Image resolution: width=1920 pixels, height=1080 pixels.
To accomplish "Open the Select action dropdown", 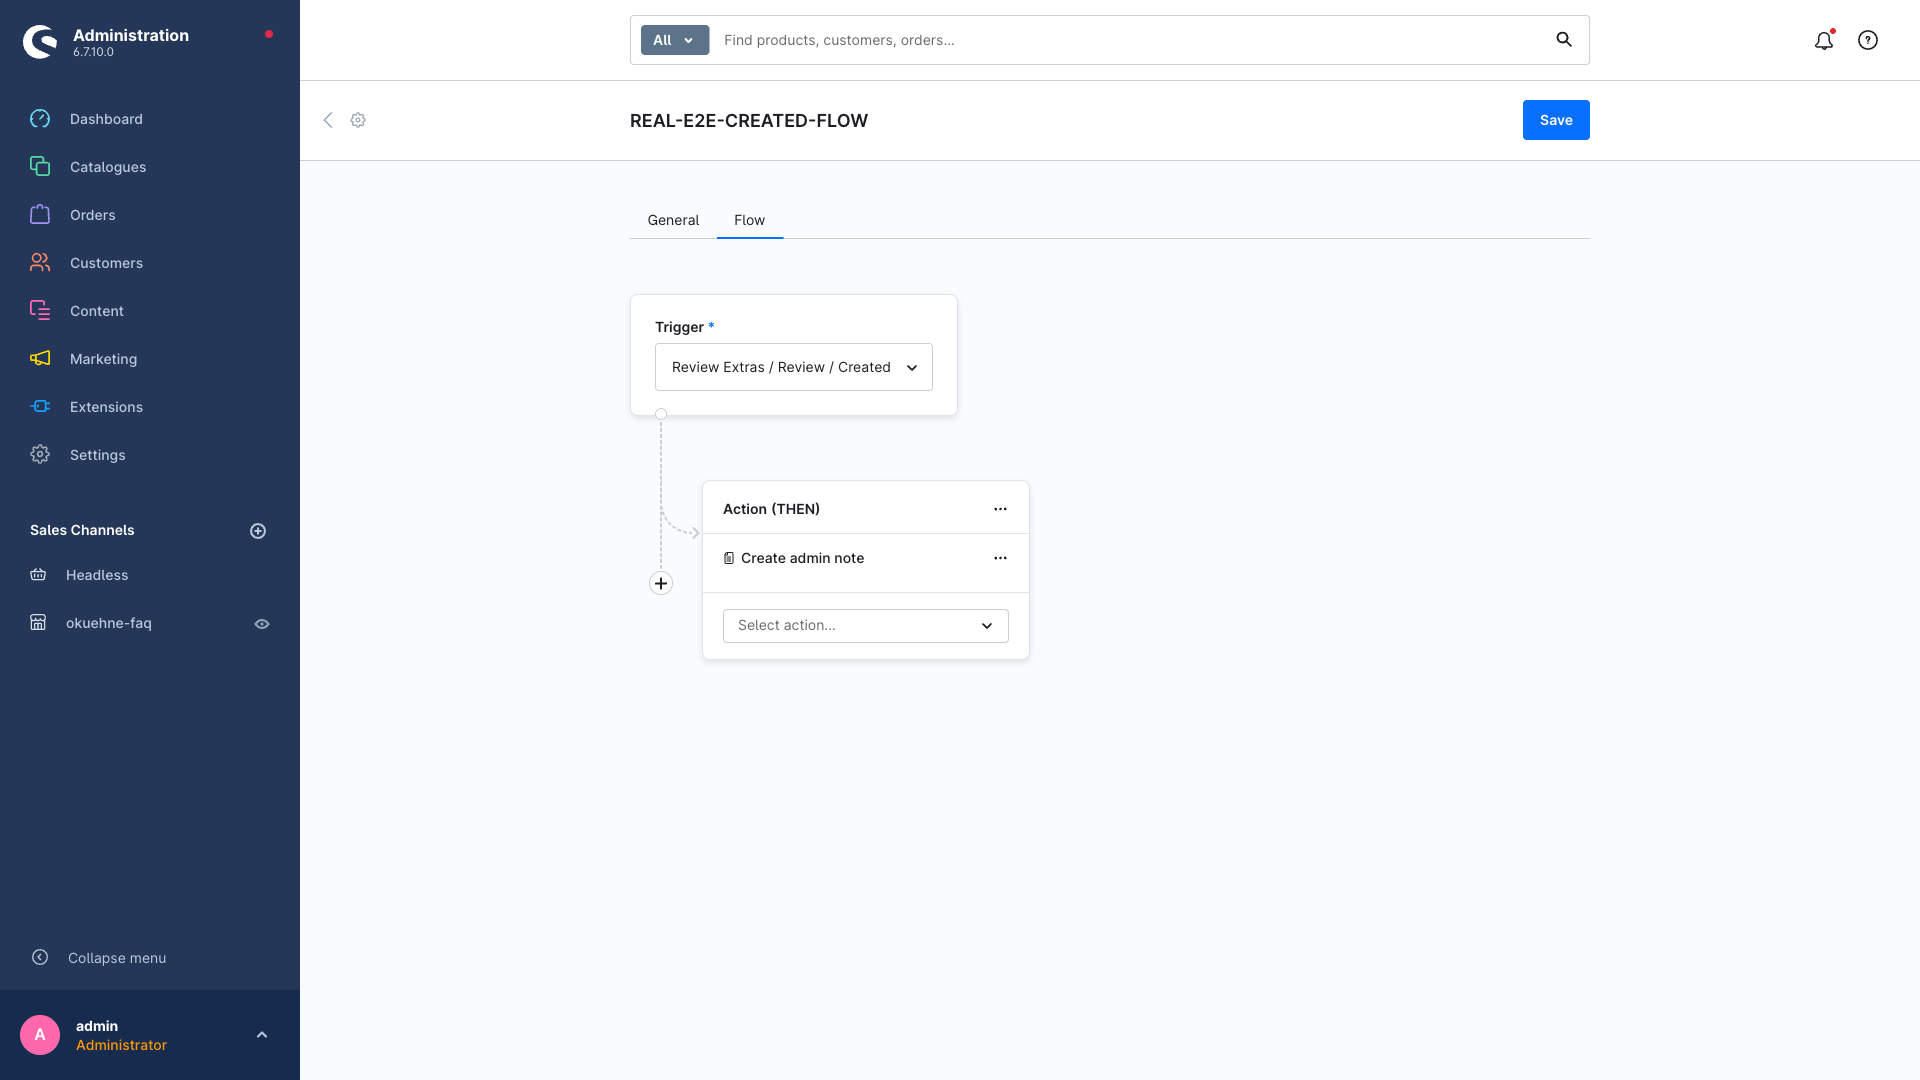I will coord(866,626).
